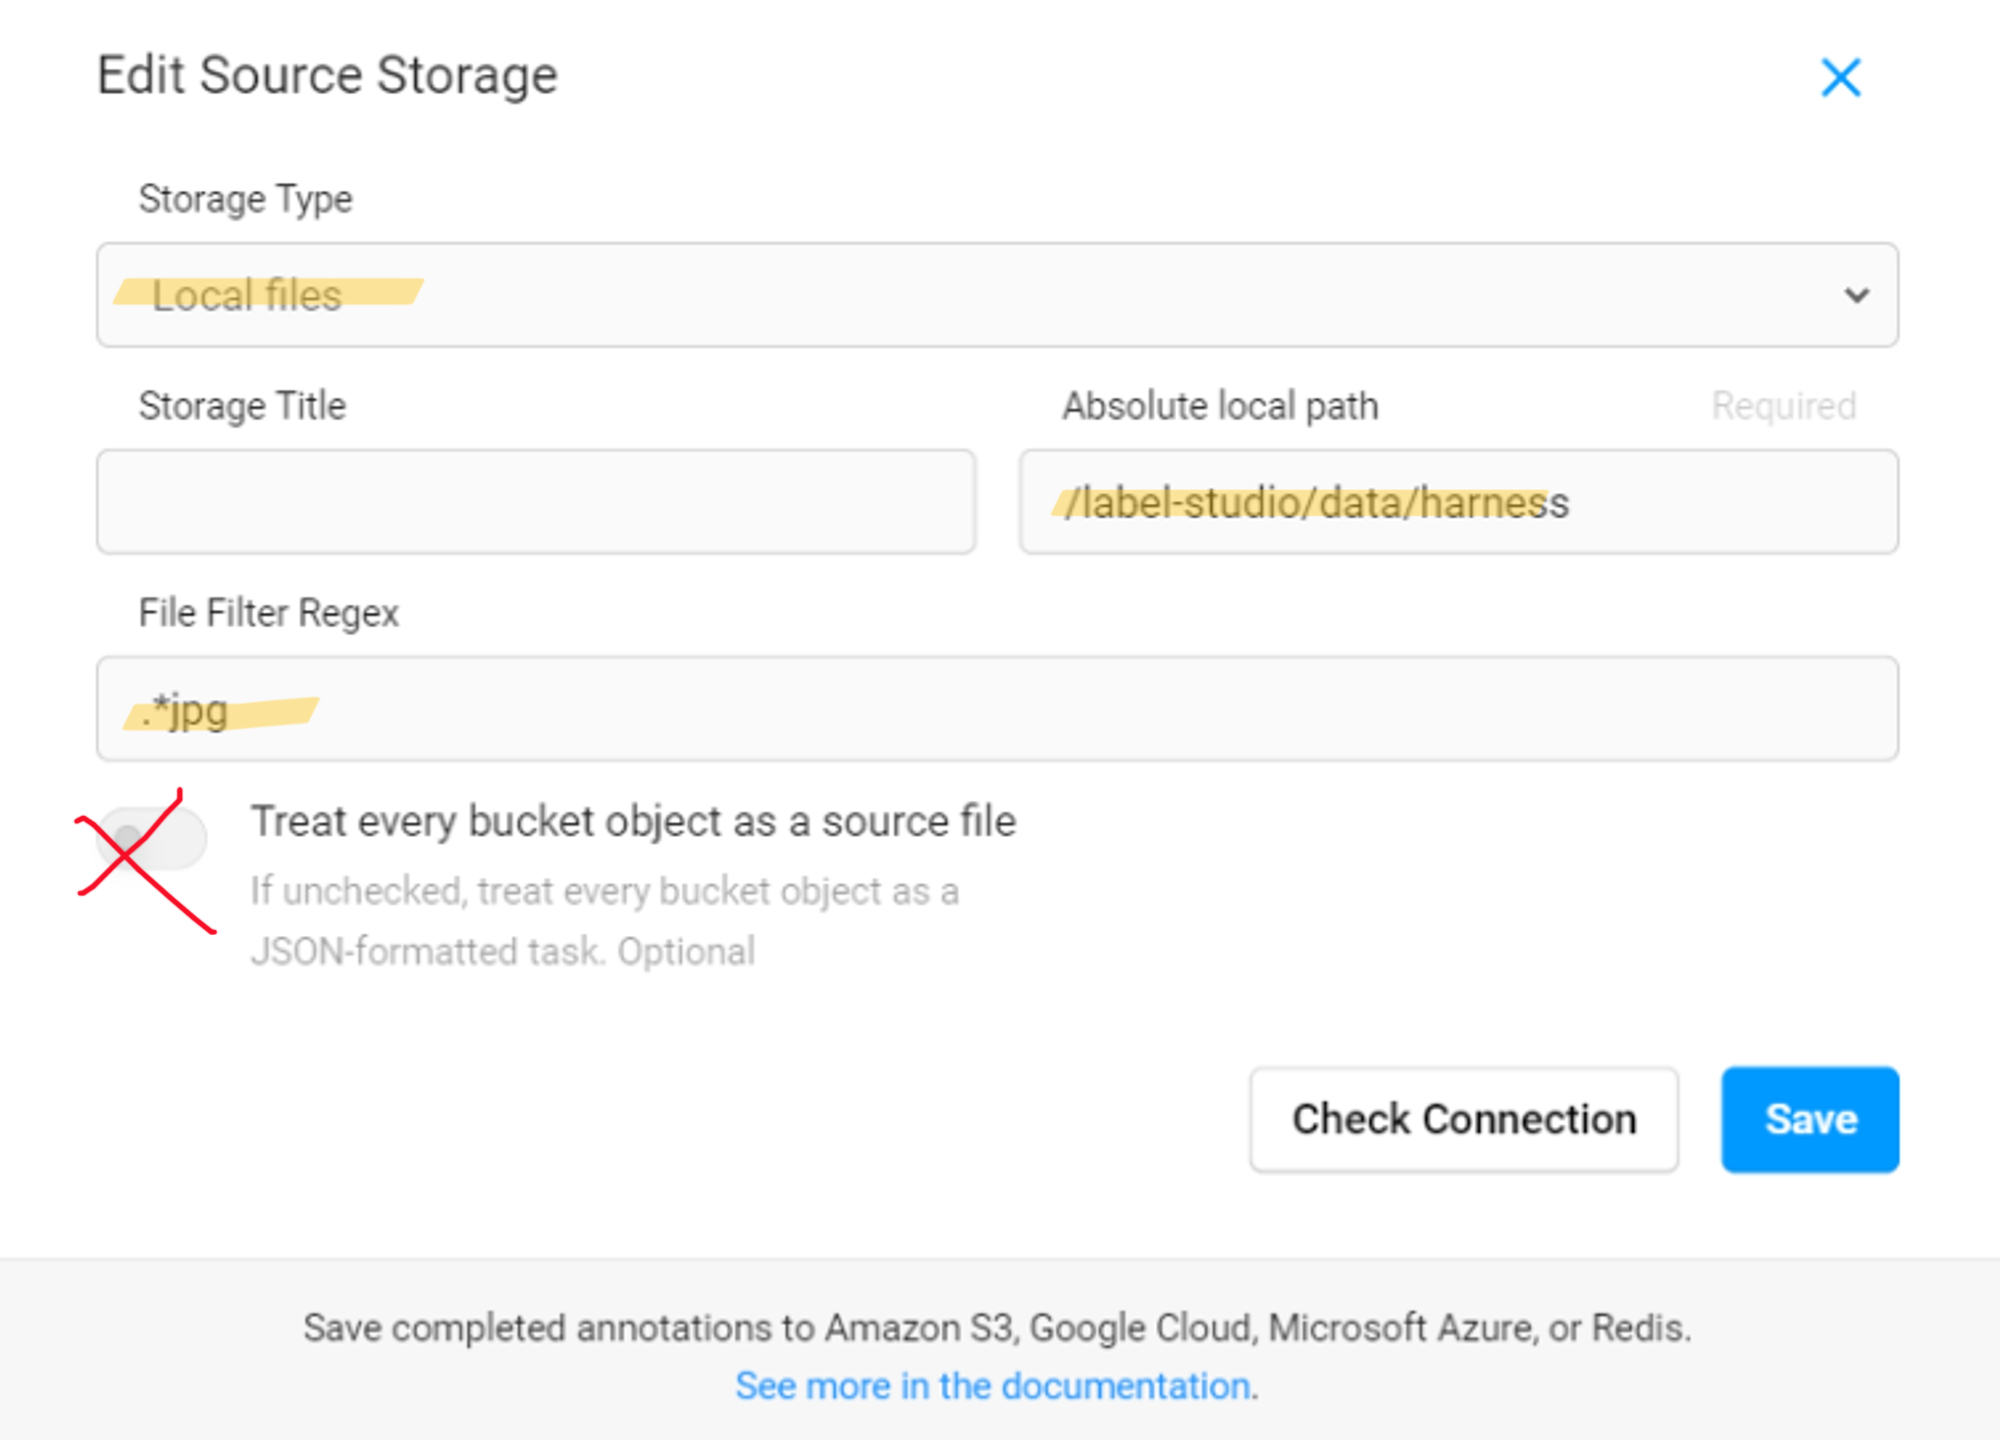The width and height of the screenshot is (2000, 1440).
Task: Click the Edit Source Storage heading
Action: point(327,75)
